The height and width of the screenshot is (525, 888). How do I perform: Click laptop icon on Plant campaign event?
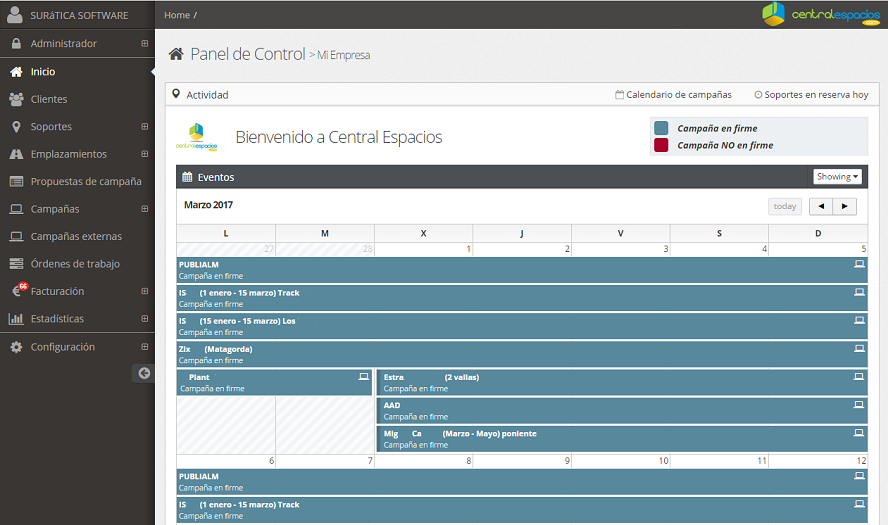coord(364,377)
